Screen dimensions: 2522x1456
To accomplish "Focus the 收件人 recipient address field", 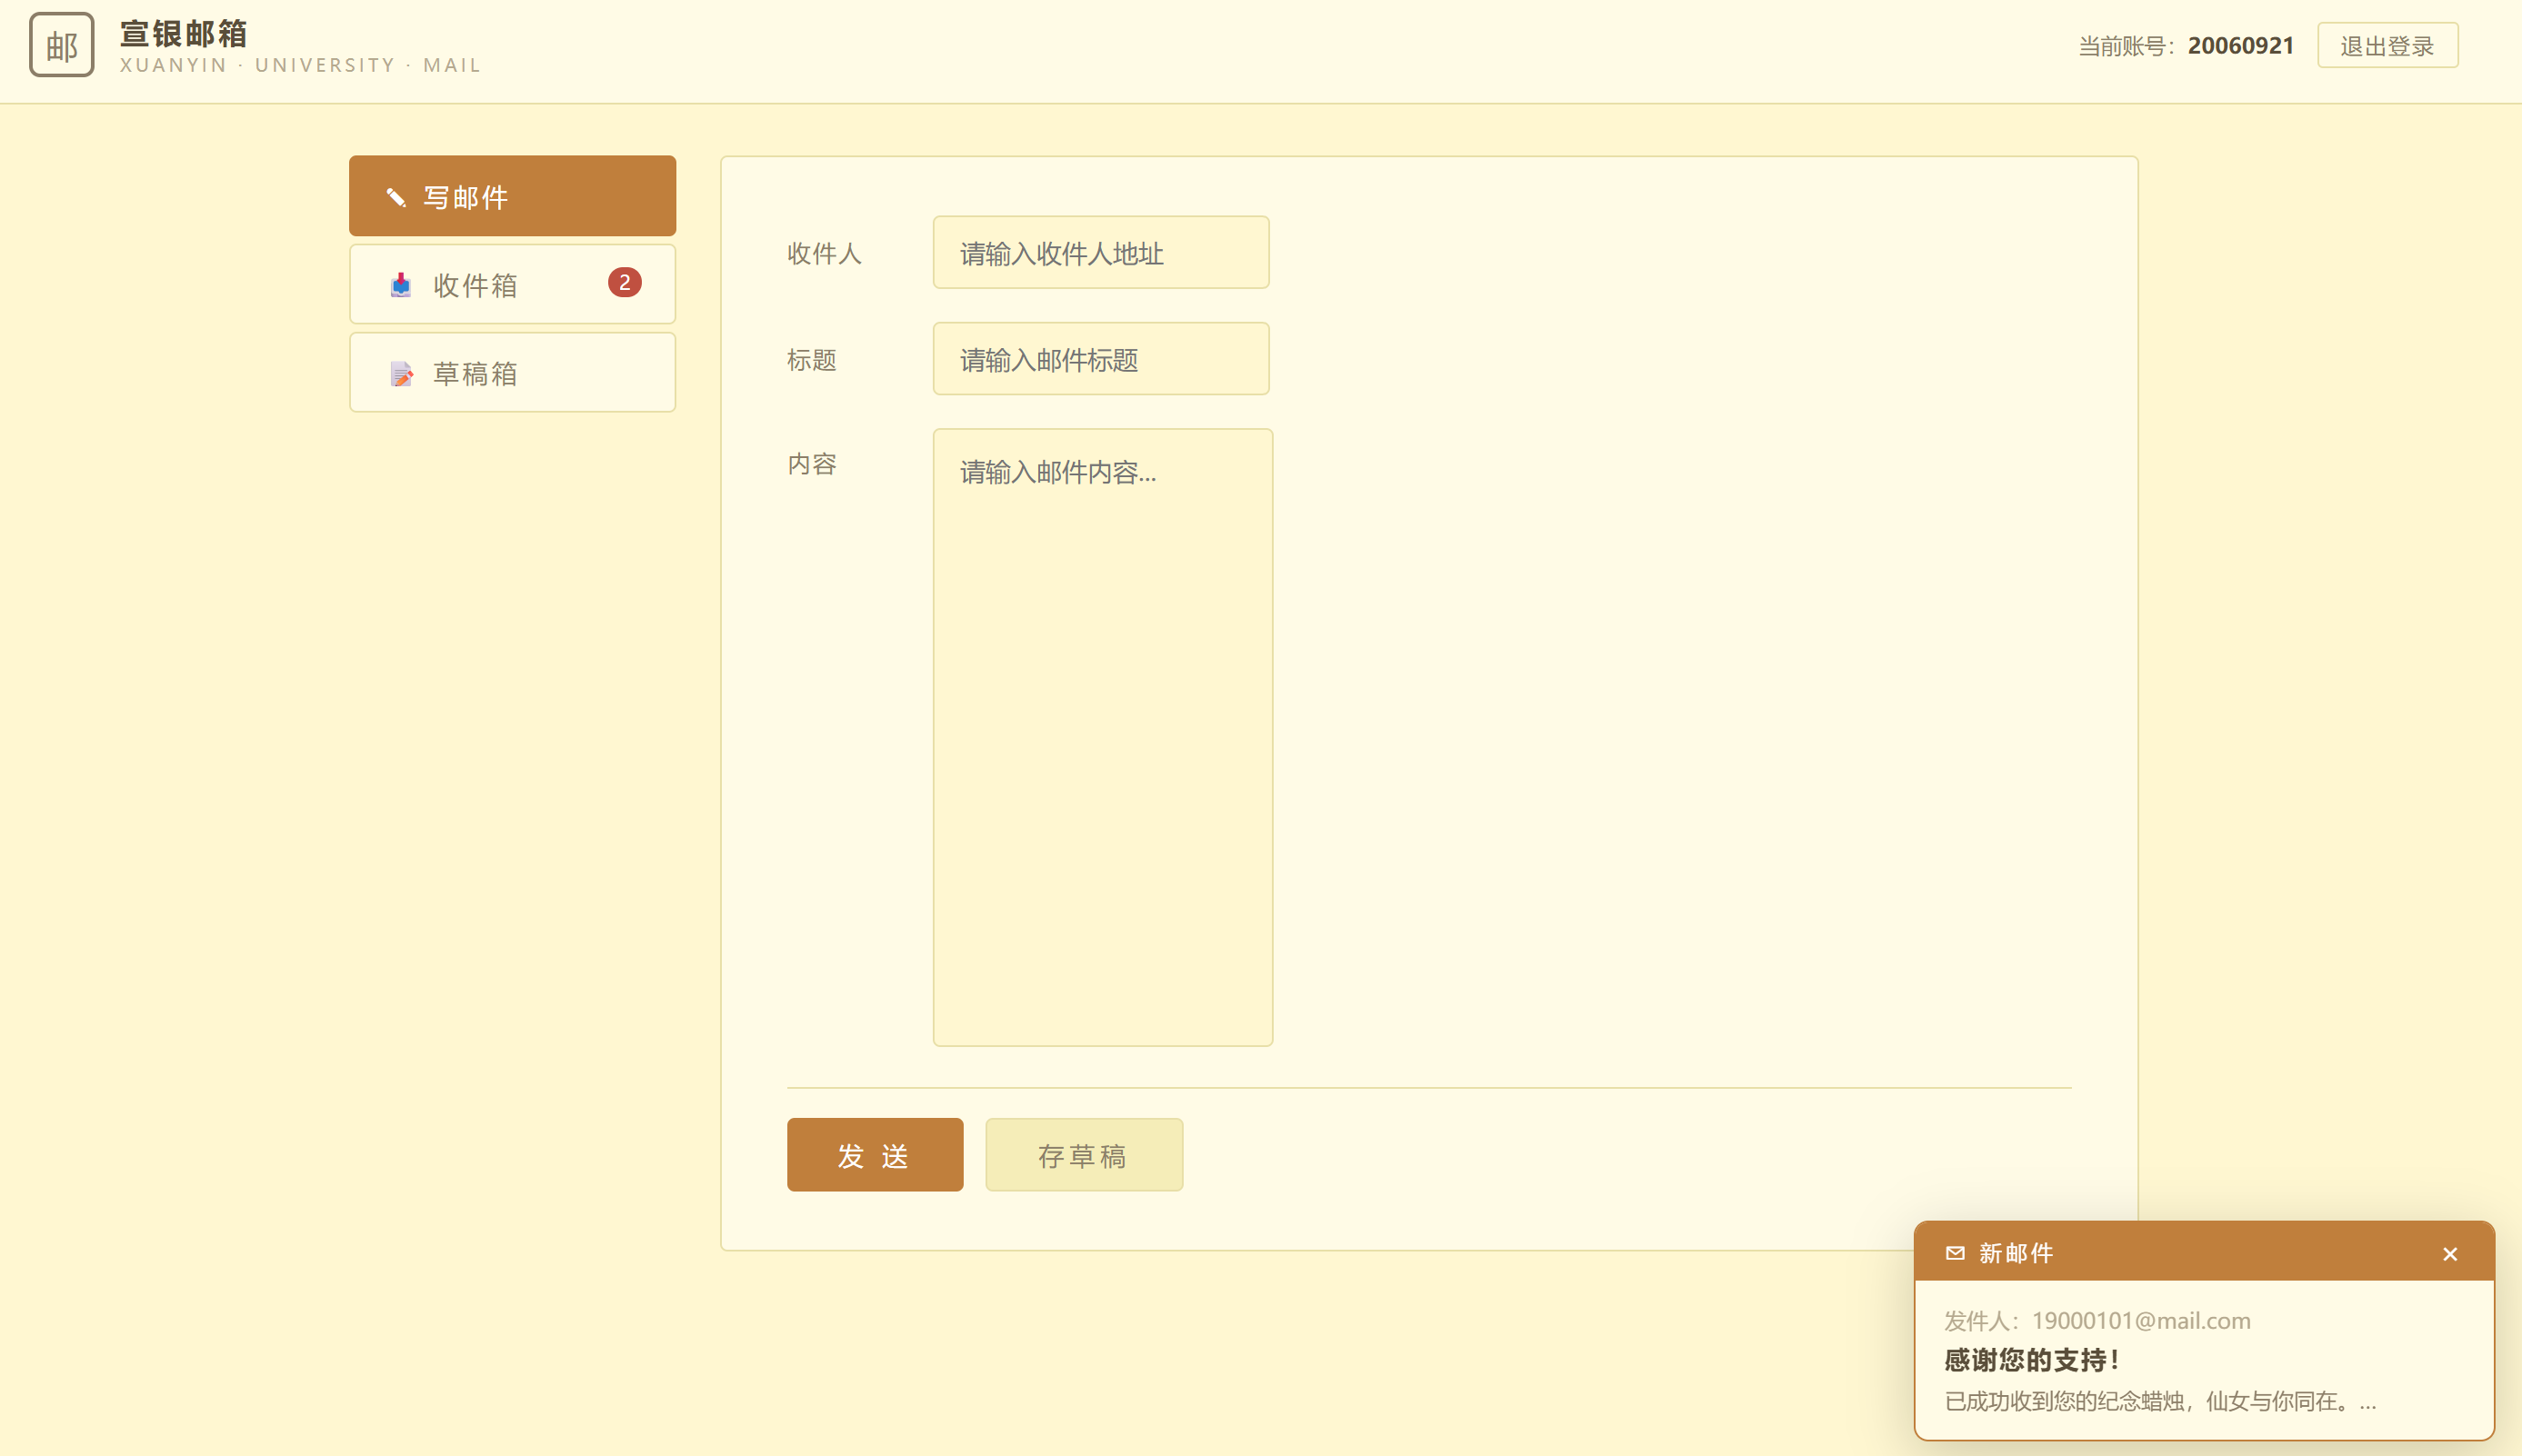I will click(1101, 253).
